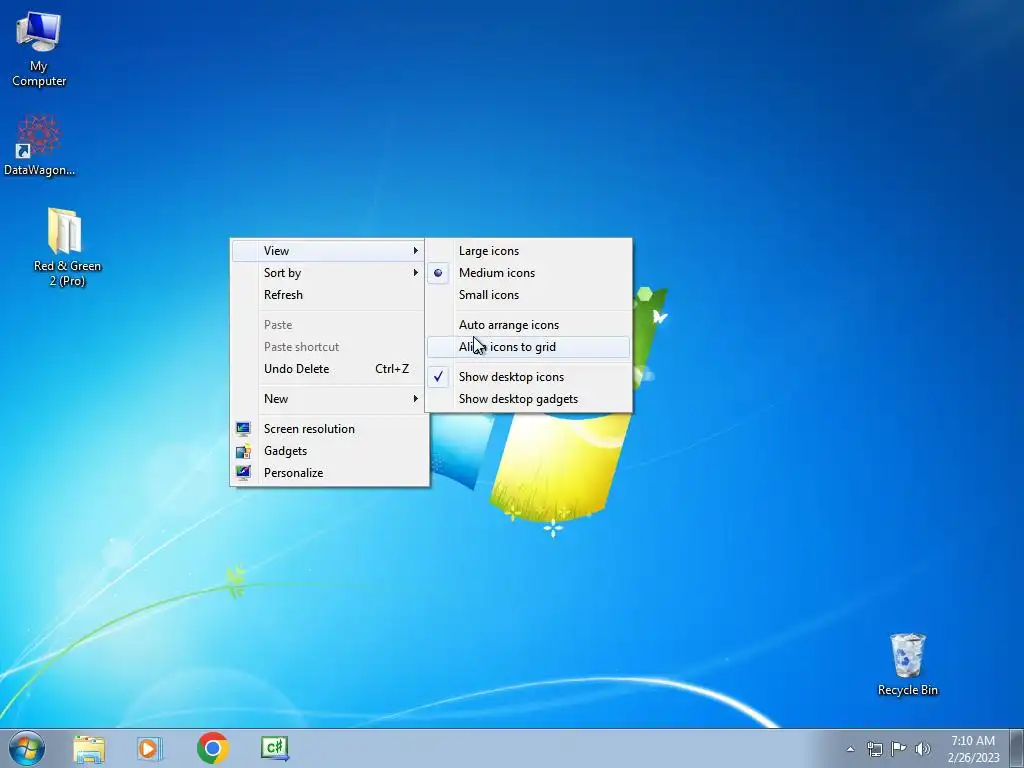Click the Show desktop button strip

[1016, 748]
